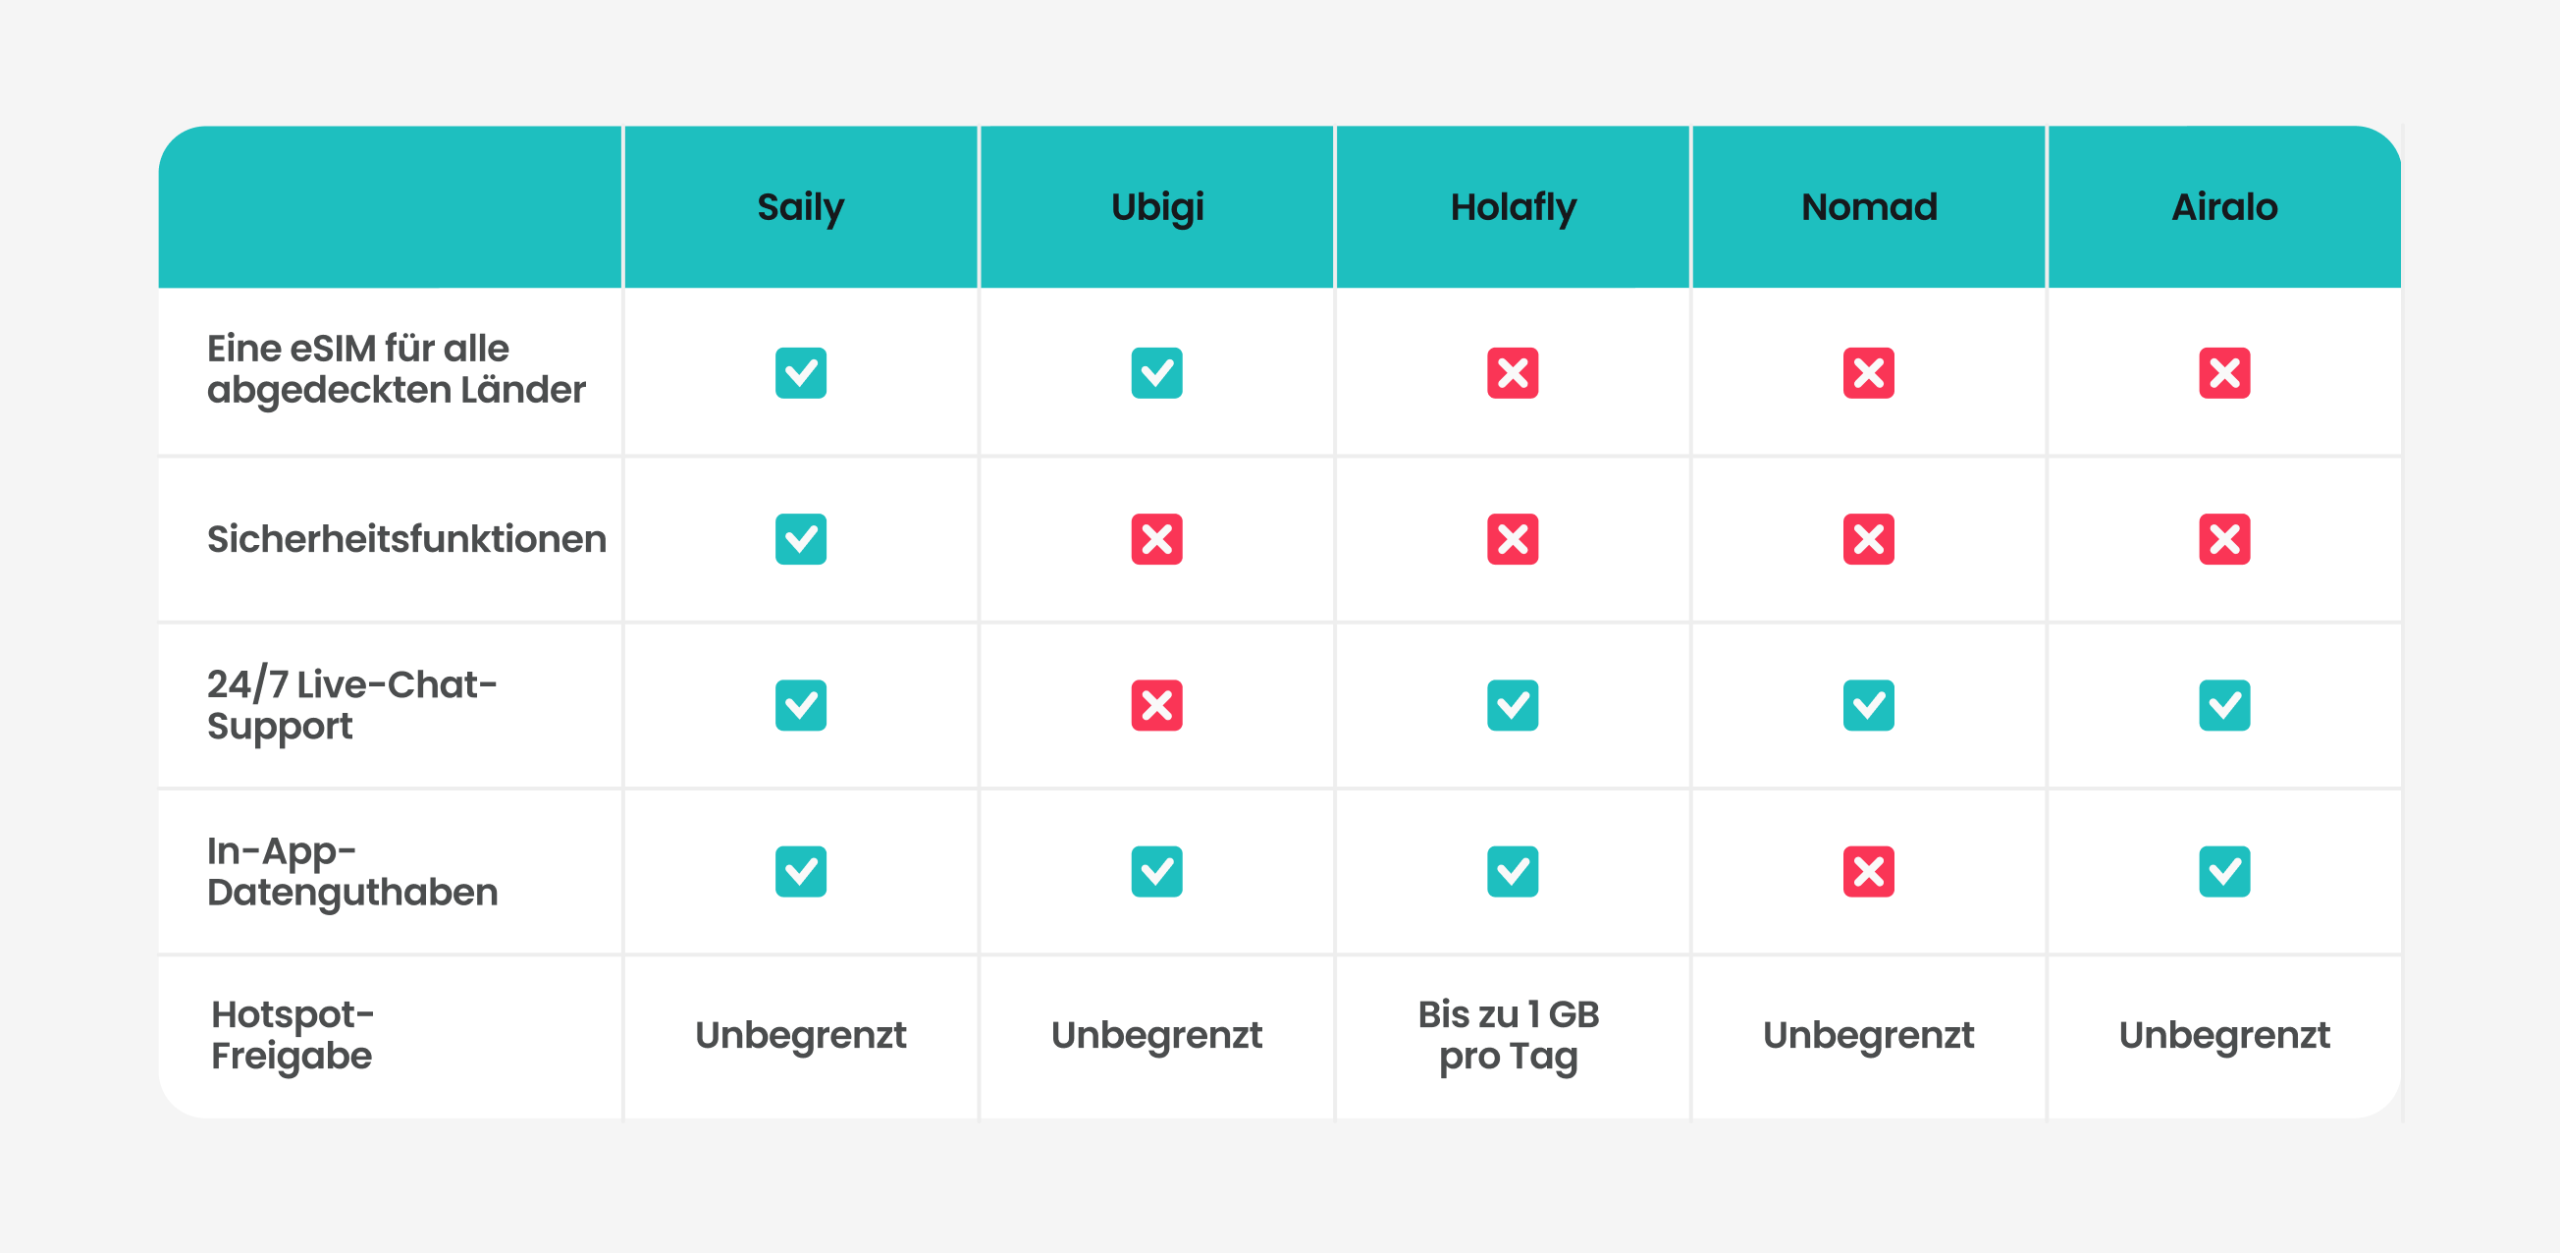Click Nomad's checkmark for 24/7 Live-Chat-Support

[x=1869, y=705]
